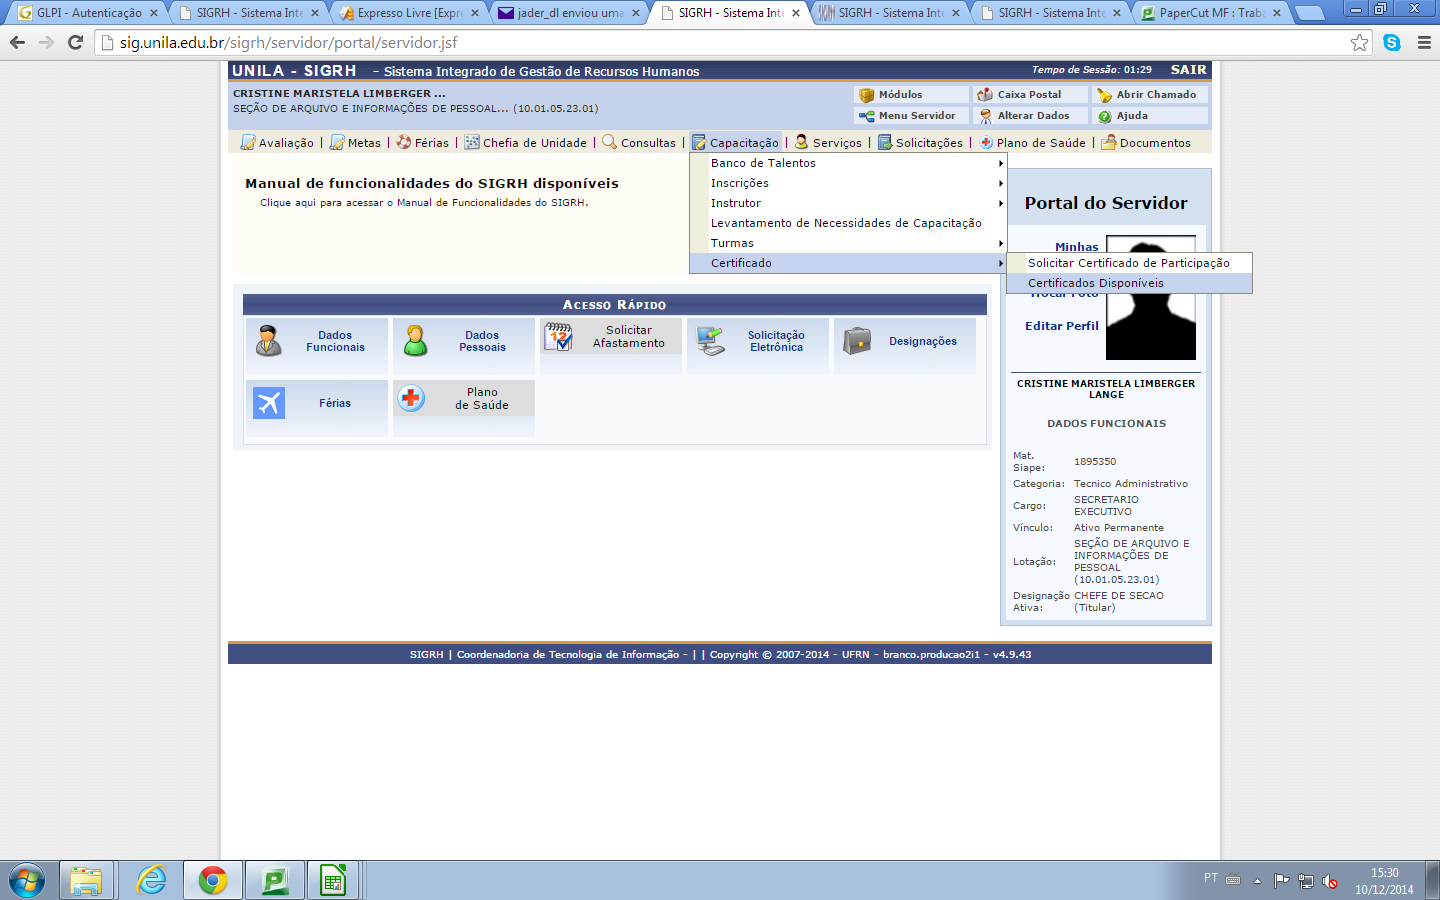
Task: Open the Metas menu
Action: tap(355, 143)
